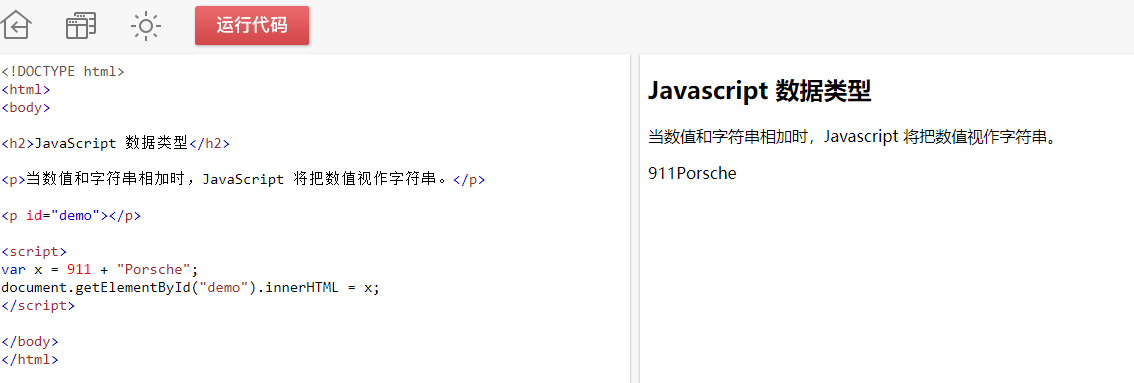The width and height of the screenshot is (1134, 383).
Task: Click the opening <script> tag line
Action: (x=34, y=251)
